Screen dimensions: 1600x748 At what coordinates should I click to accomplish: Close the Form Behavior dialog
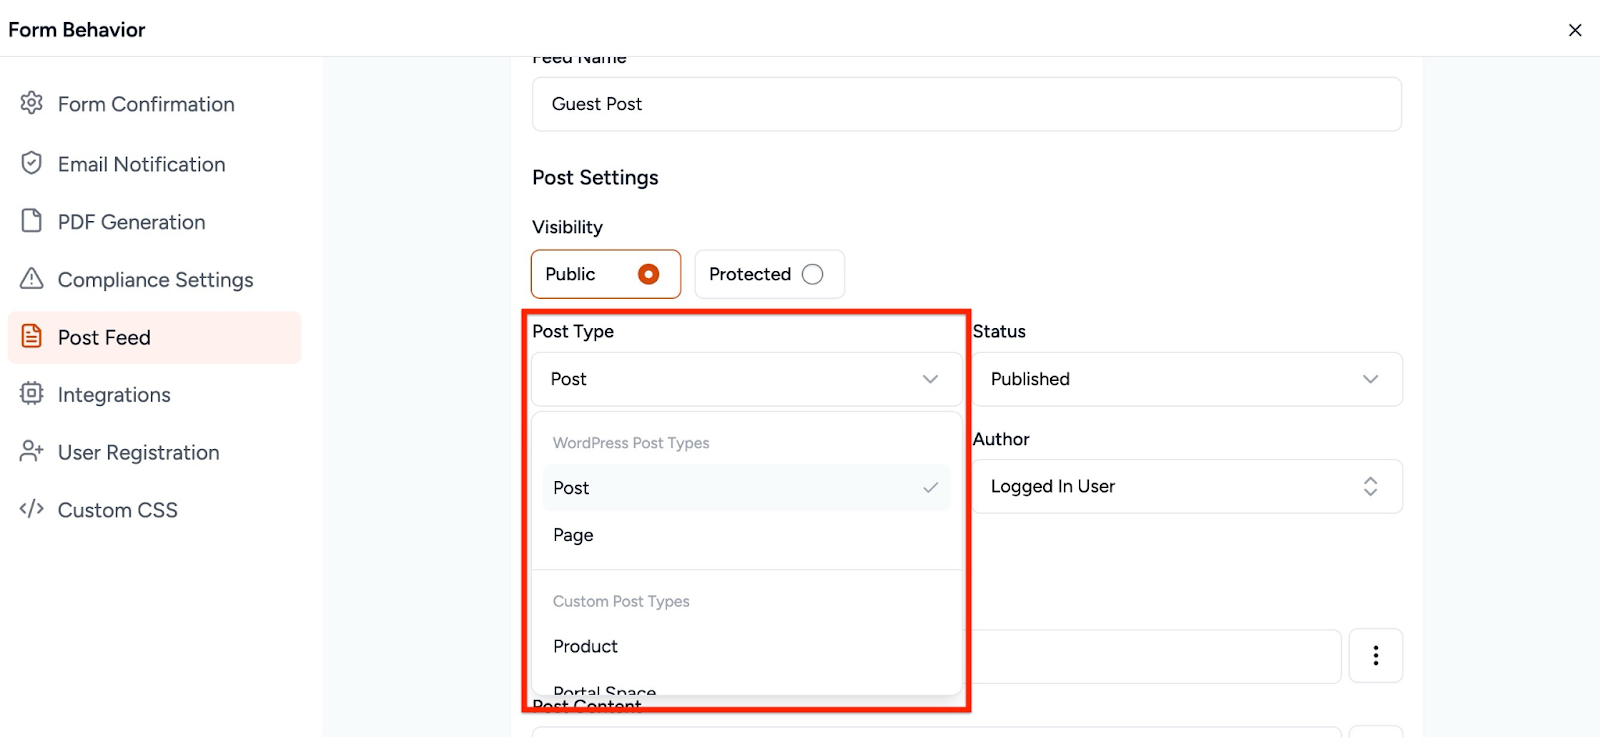pos(1575,30)
